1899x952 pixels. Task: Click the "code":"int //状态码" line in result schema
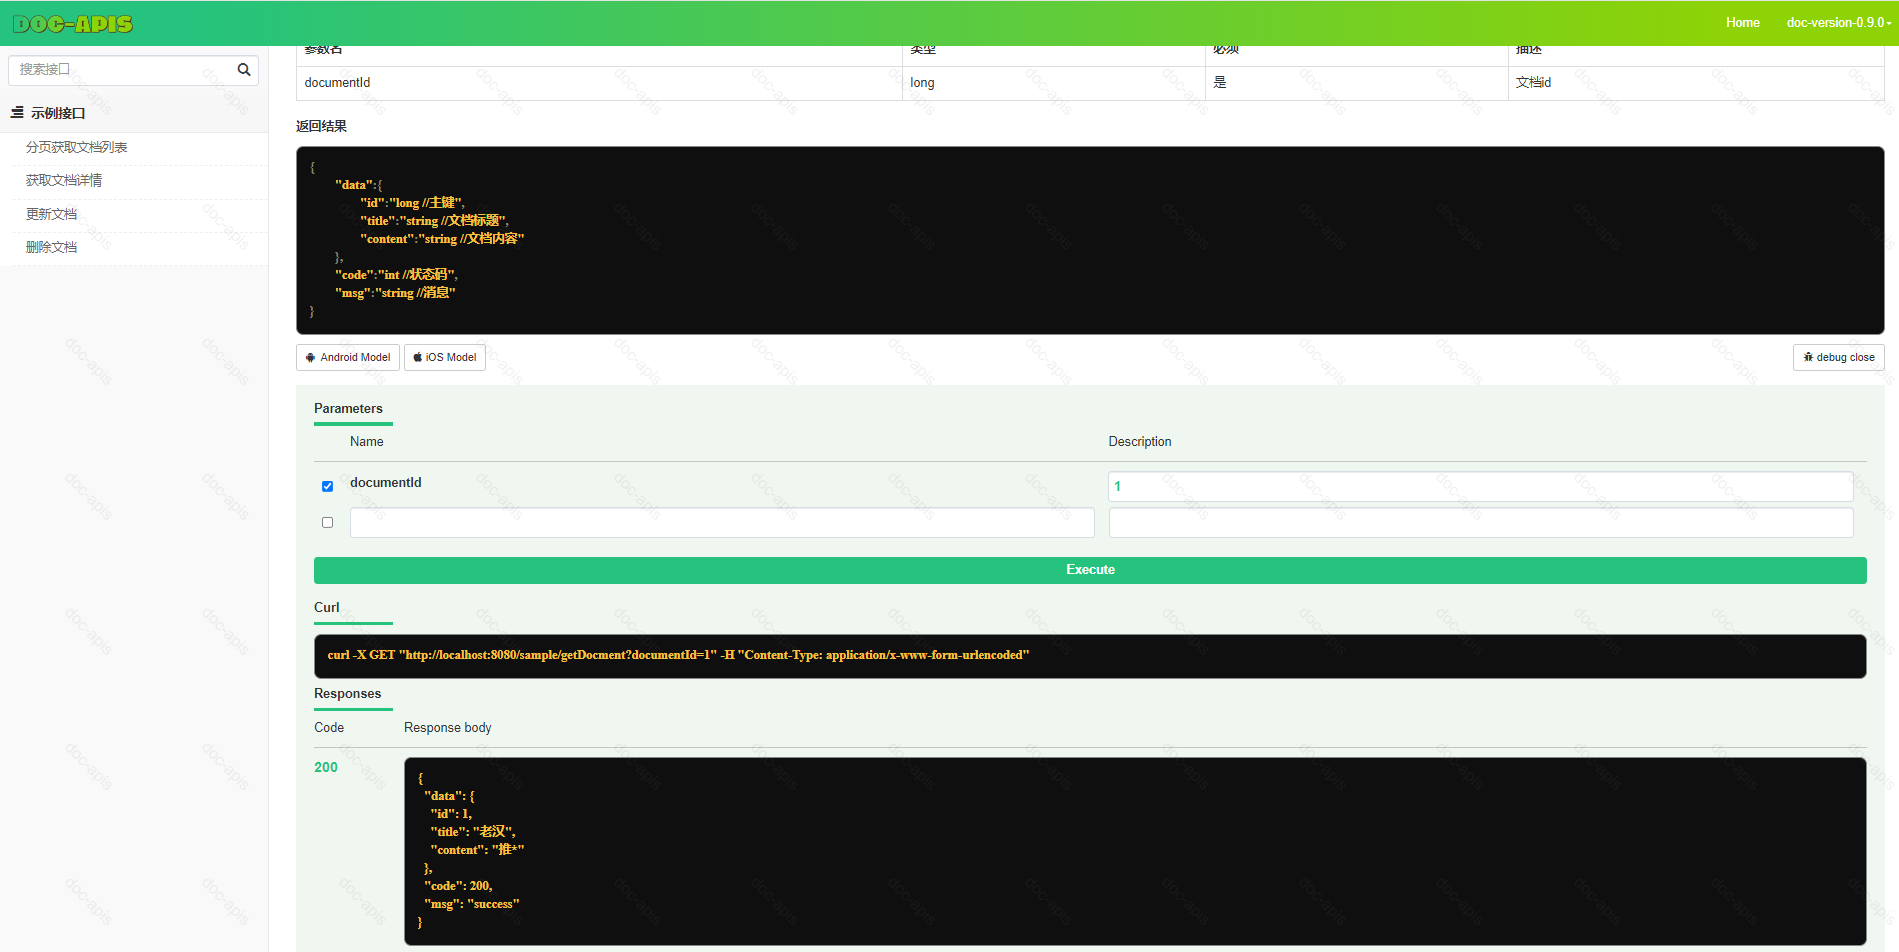tap(396, 275)
